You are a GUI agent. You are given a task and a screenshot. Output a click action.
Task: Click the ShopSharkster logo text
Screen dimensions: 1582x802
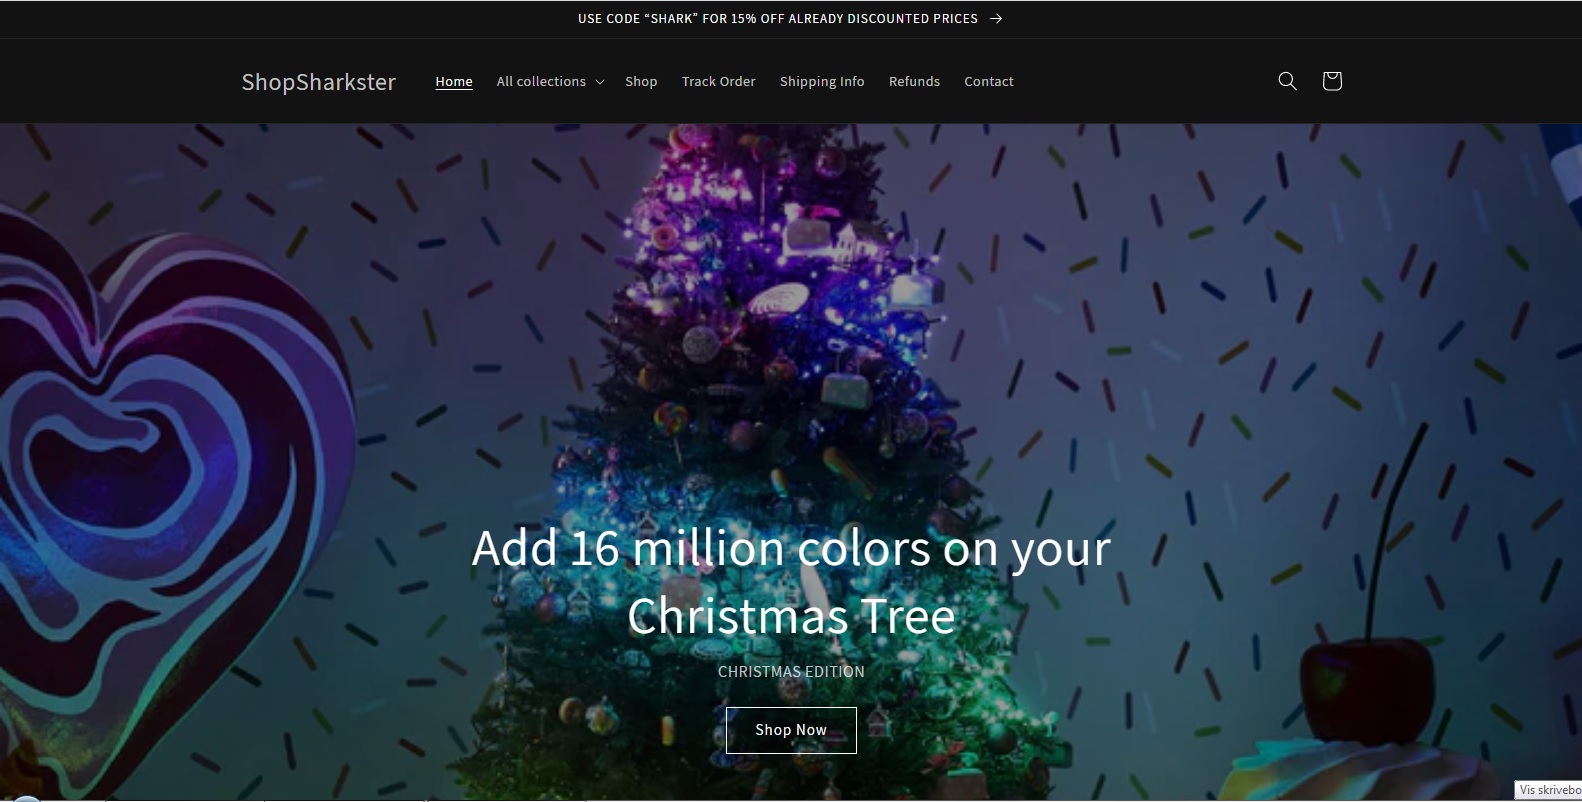(x=319, y=82)
